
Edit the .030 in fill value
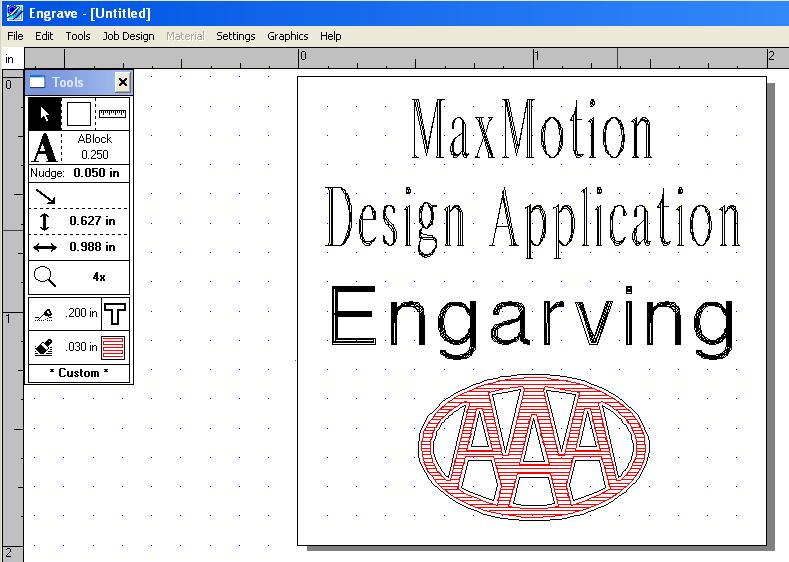coord(82,347)
